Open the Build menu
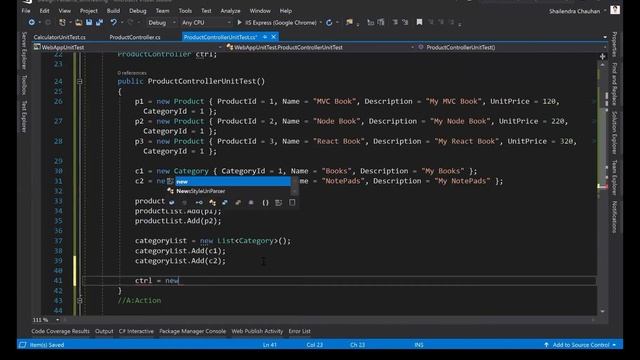640x360 pixels. [x=113, y=11]
